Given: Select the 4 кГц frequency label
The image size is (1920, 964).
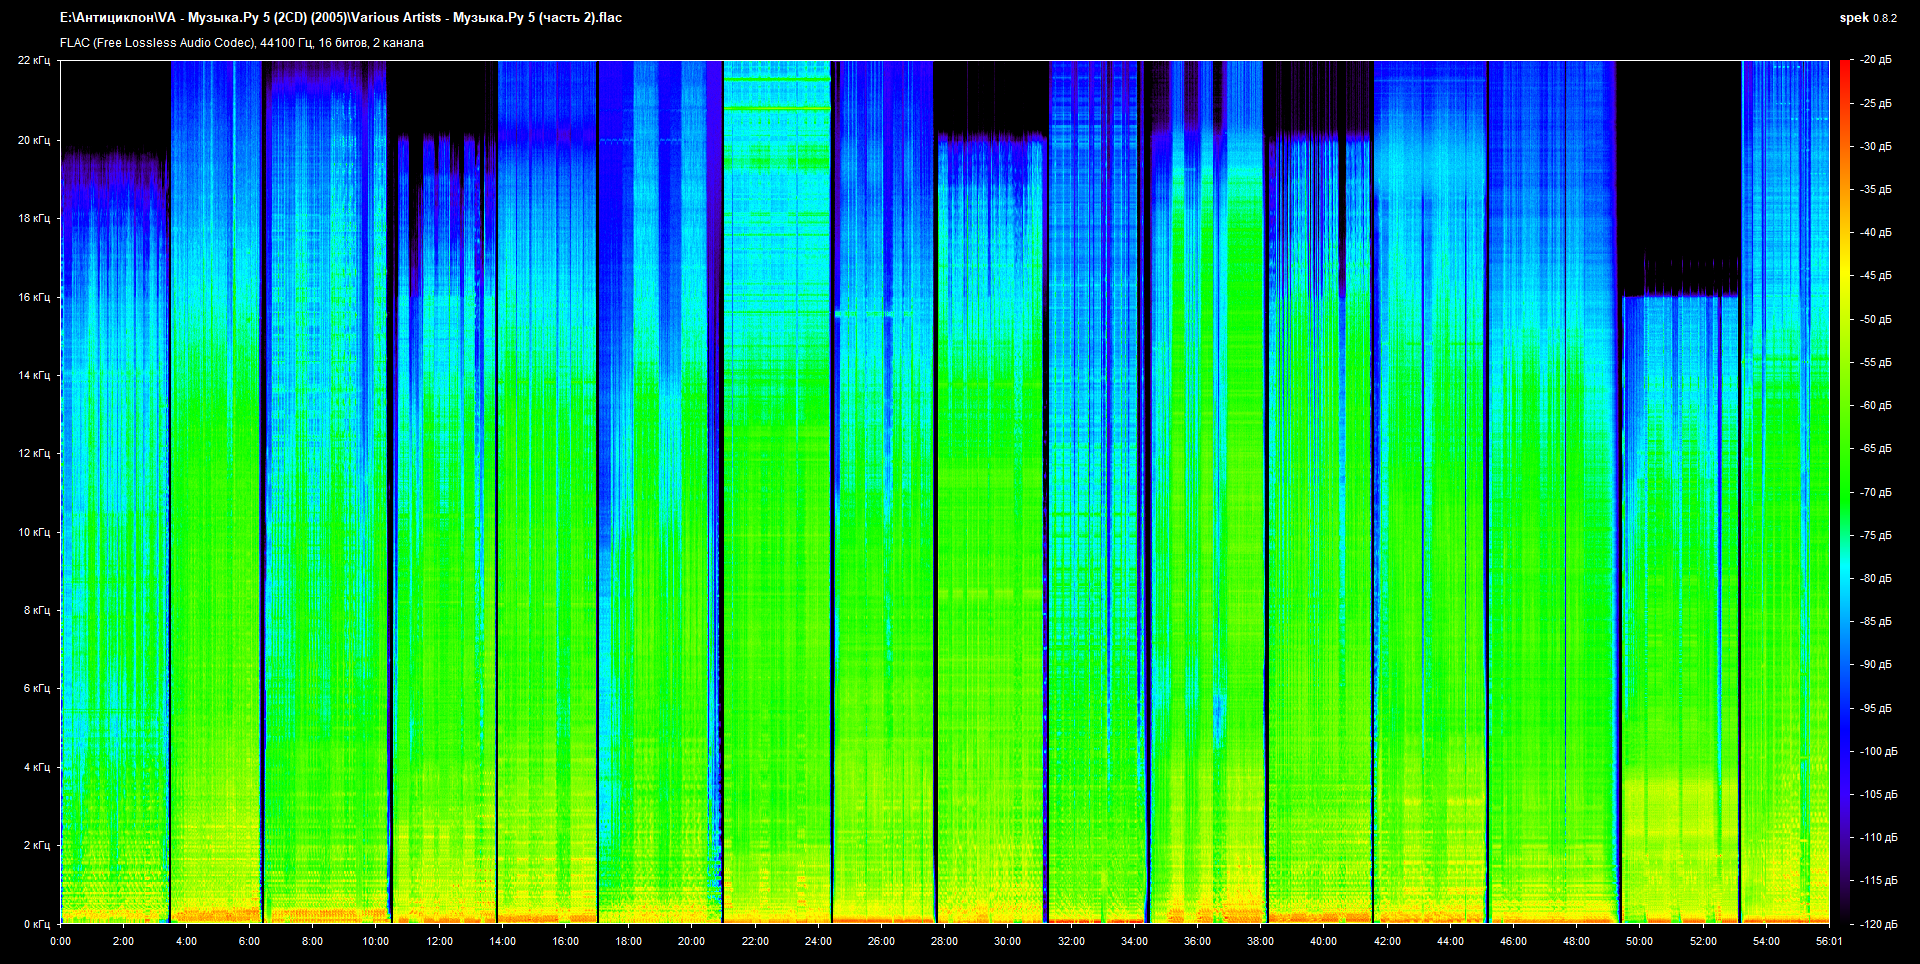Looking at the screenshot, I should tap(36, 767).
